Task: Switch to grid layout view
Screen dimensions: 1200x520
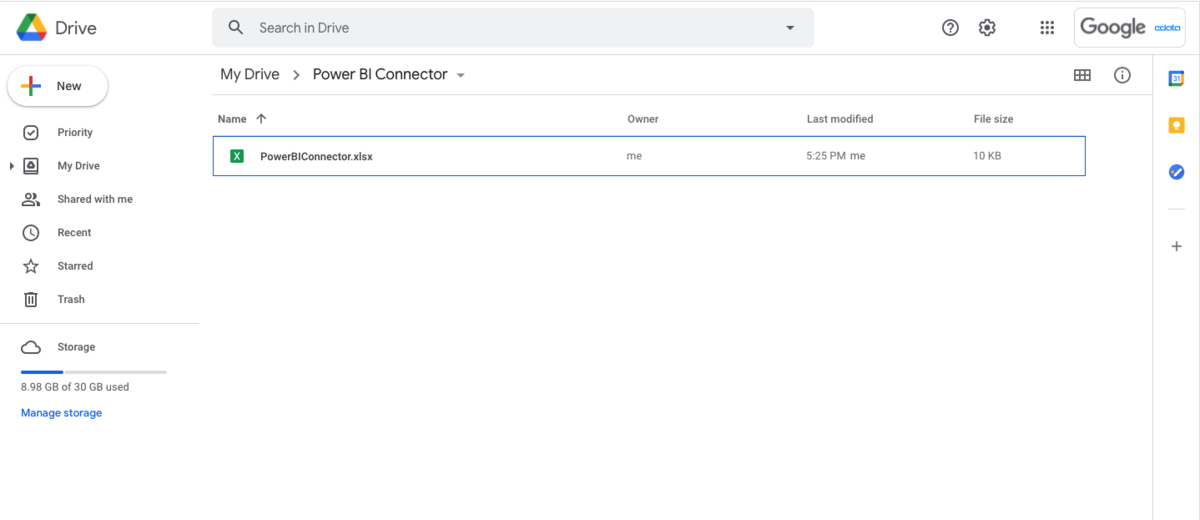Action: point(1082,75)
